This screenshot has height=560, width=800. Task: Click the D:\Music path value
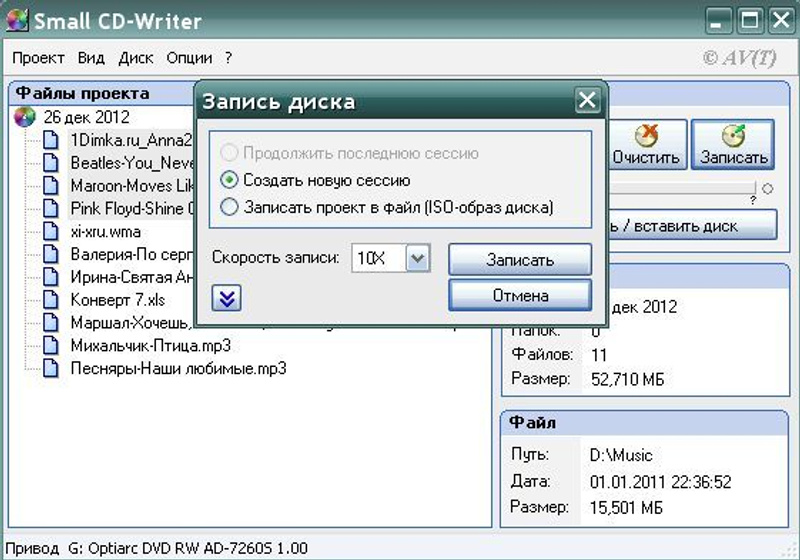[x=621, y=455]
